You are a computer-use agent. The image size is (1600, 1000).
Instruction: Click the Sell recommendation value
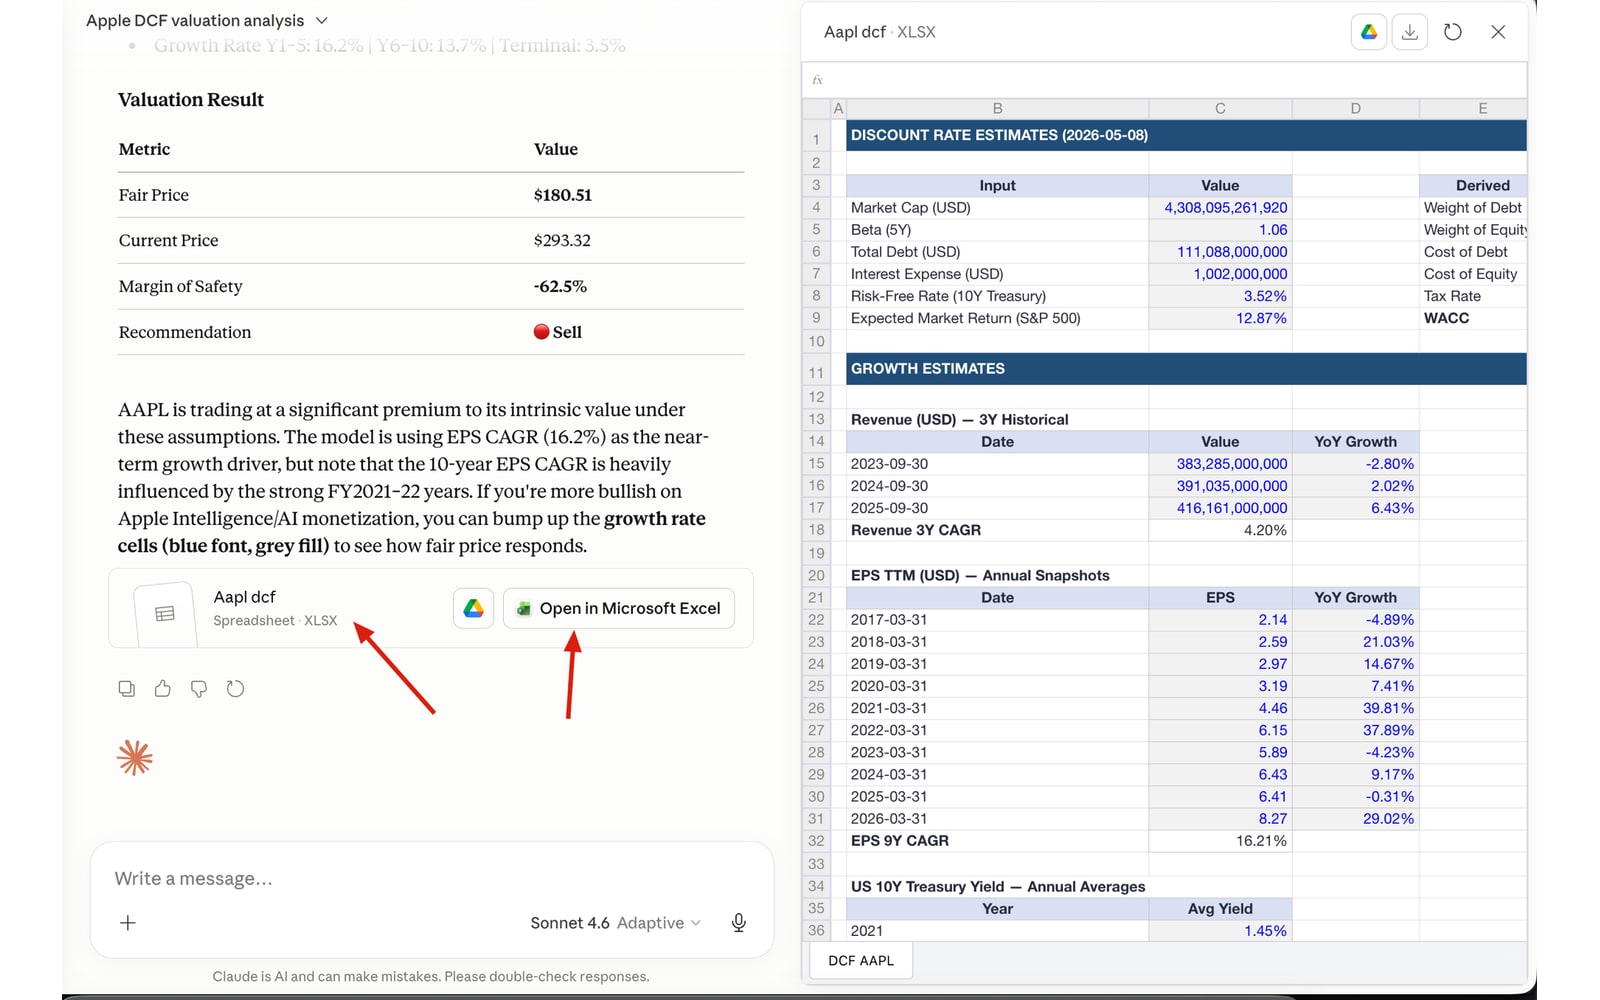[558, 332]
